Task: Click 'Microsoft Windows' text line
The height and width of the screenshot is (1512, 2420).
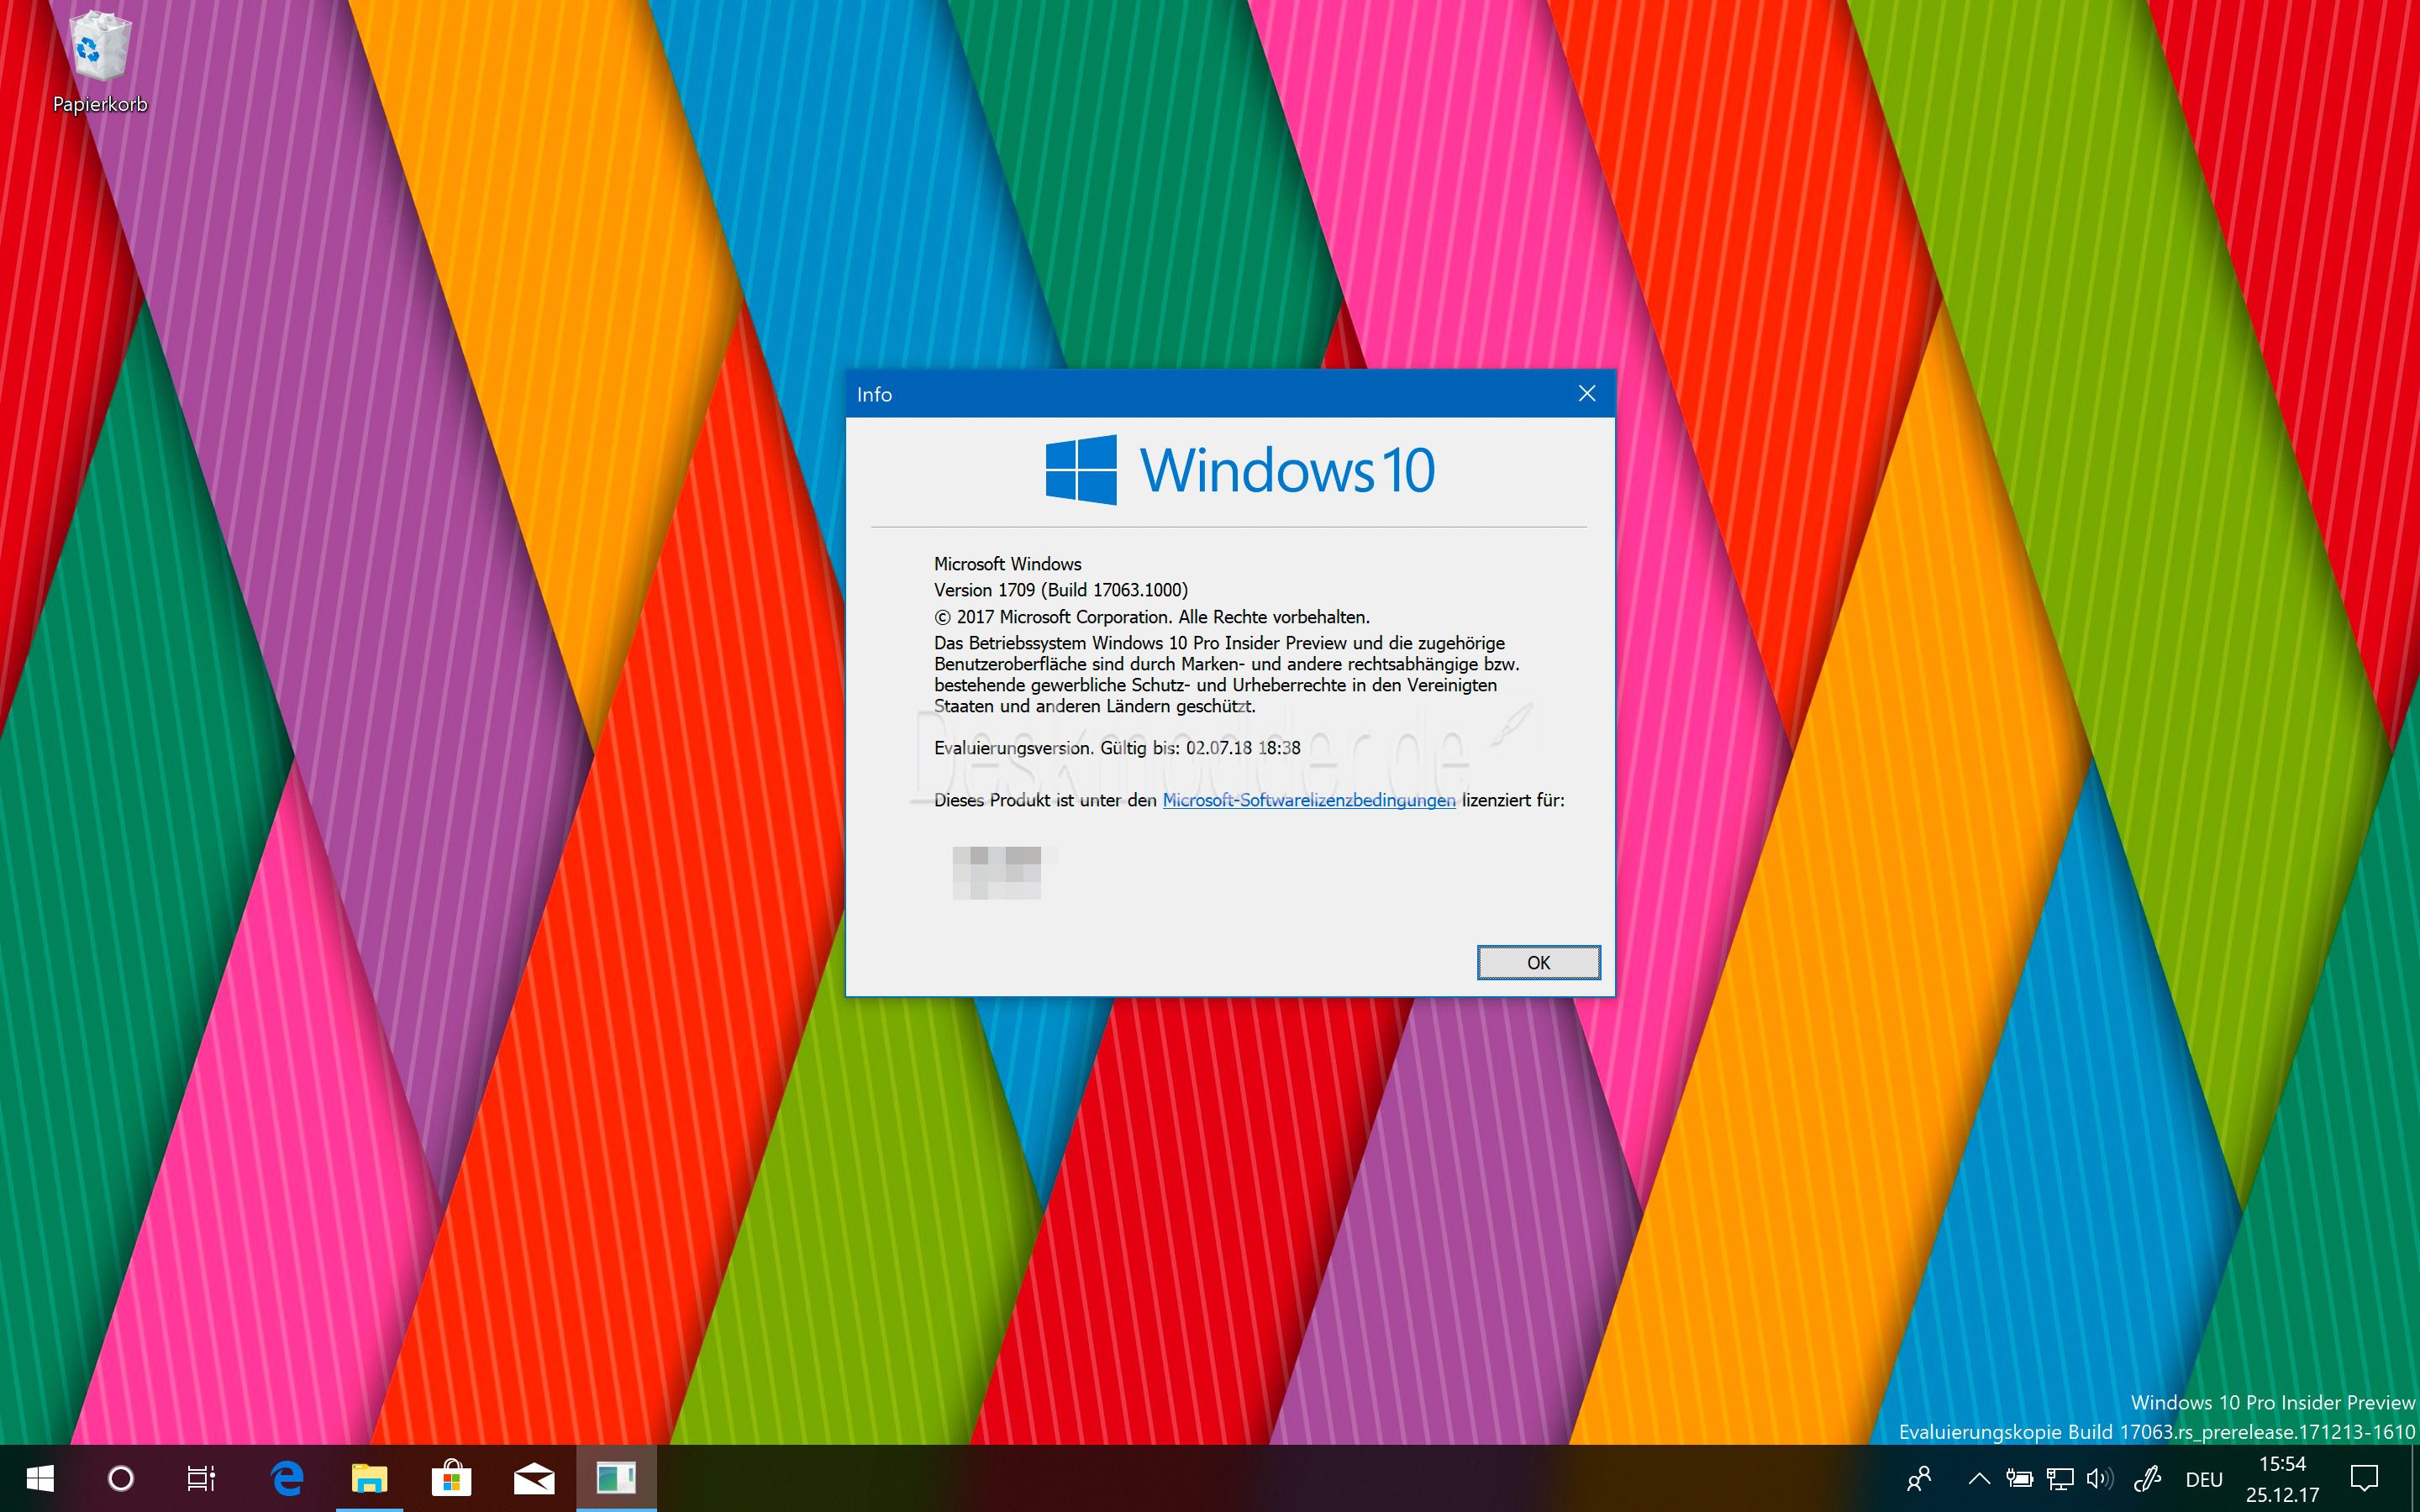Action: click(x=1007, y=564)
